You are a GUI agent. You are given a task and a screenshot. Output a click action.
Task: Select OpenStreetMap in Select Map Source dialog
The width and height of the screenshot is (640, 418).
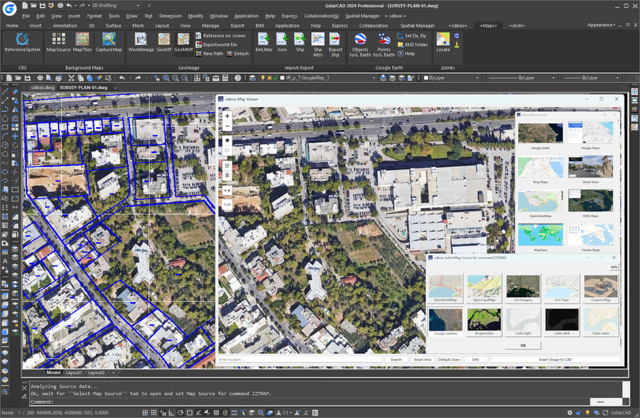click(x=445, y=288)
